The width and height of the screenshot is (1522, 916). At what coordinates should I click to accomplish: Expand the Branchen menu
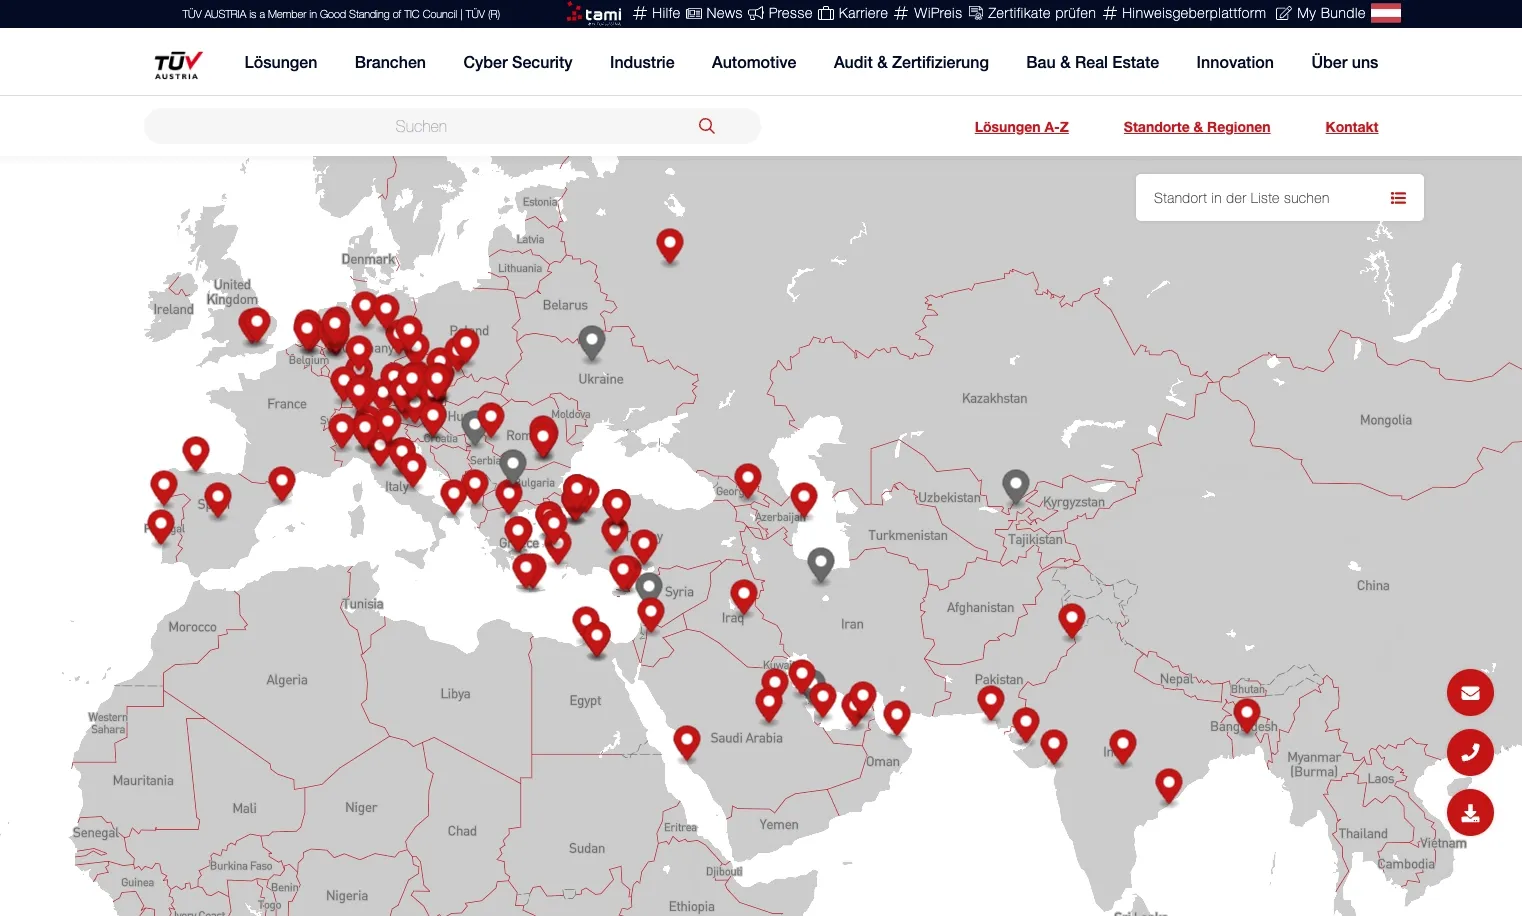coord(390,62)
